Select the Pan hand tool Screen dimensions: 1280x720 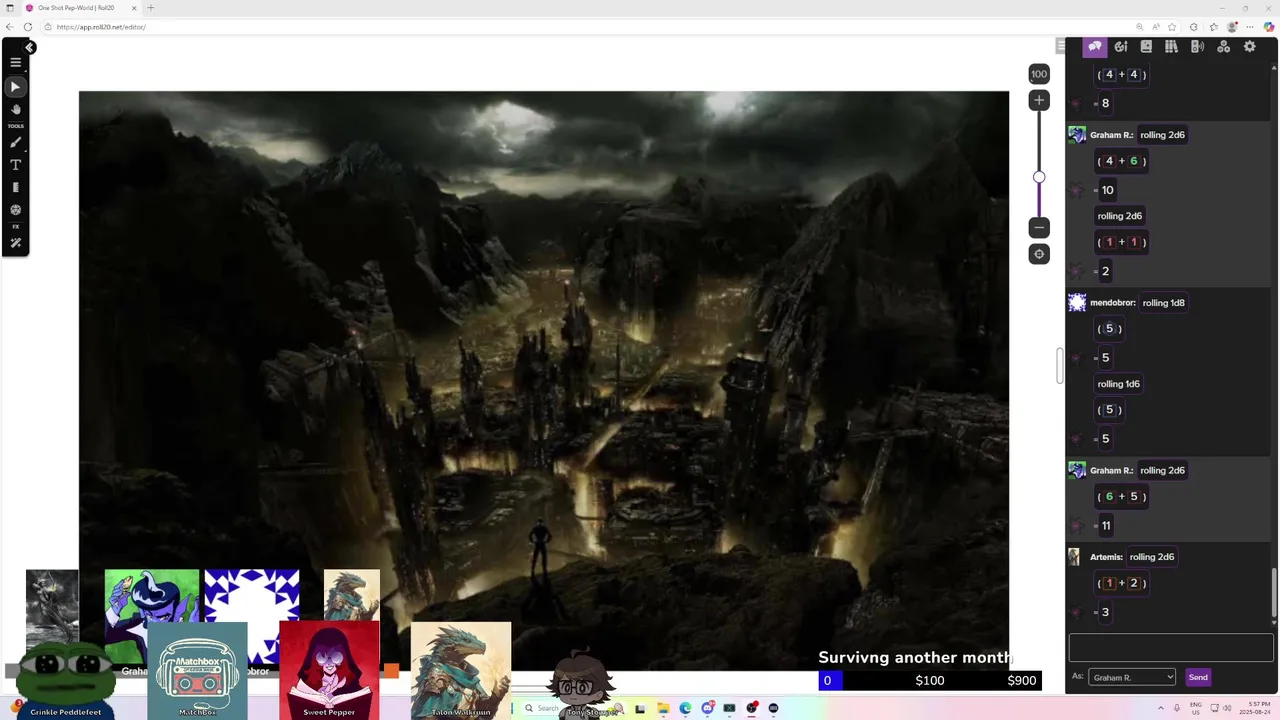pyautogui.click(x=15, y=109)
